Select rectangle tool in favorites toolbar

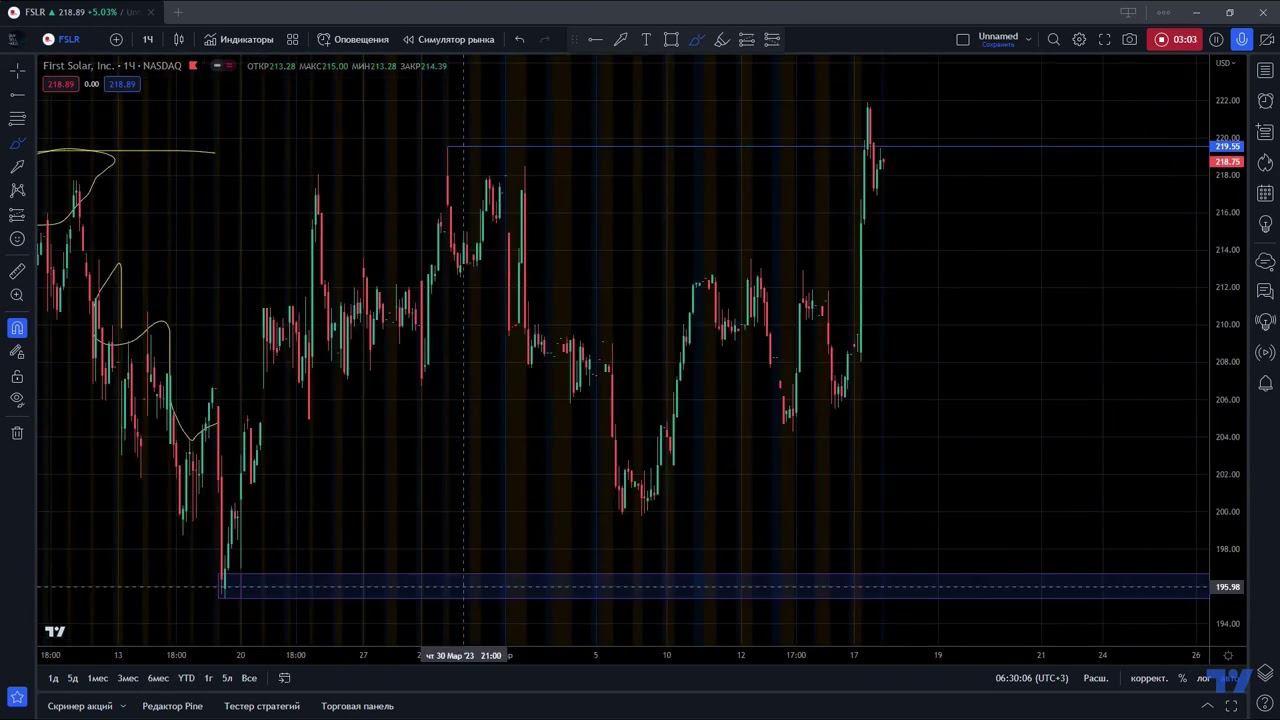671,39
